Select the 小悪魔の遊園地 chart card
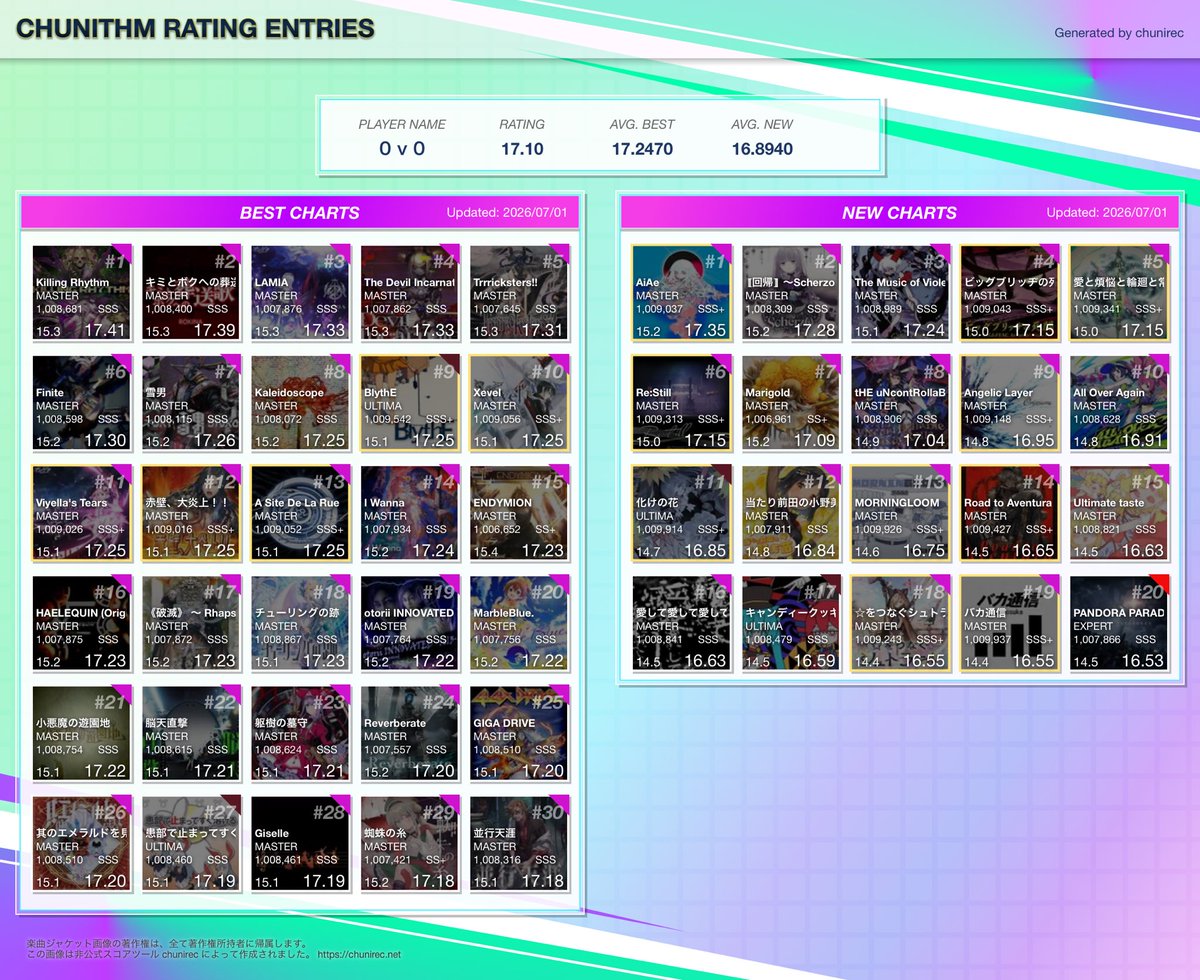1200x980 pixels. (81, 732)
